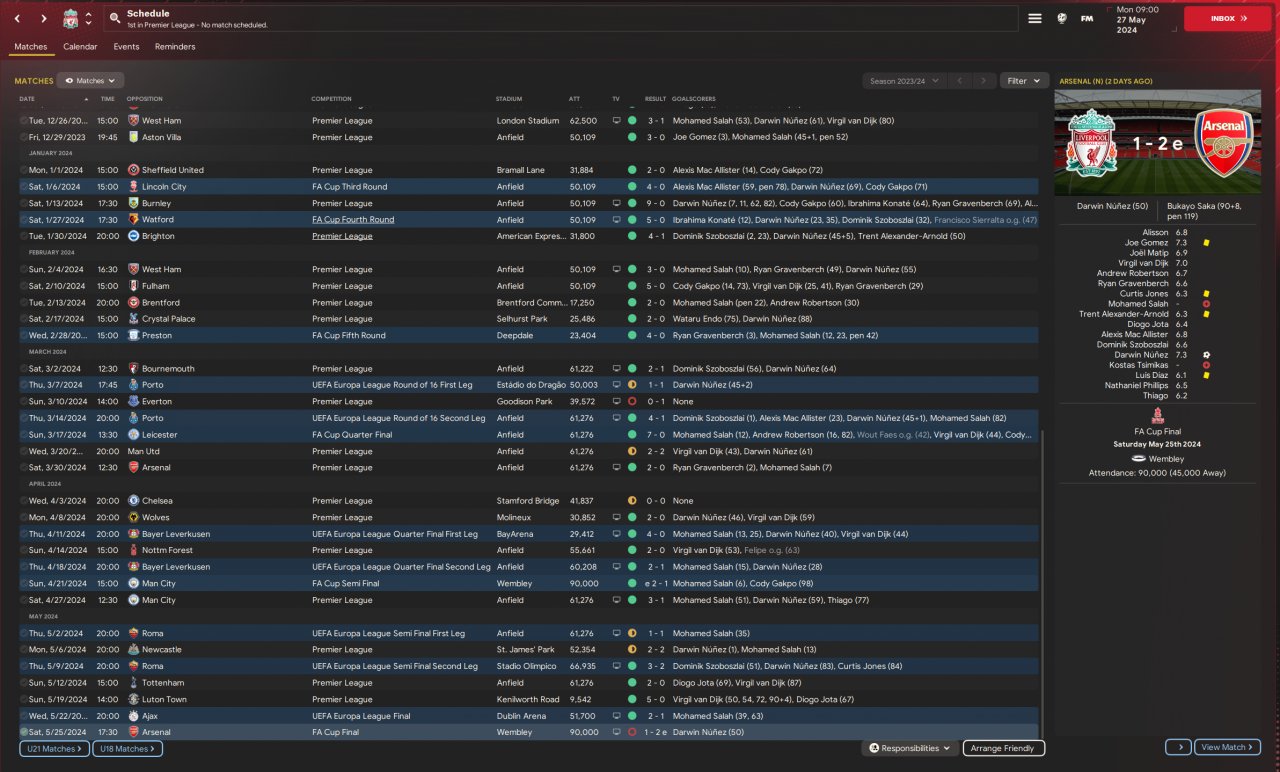
Task: Click Arsenal crest in the match preview panel
Action: (1223, 143)
